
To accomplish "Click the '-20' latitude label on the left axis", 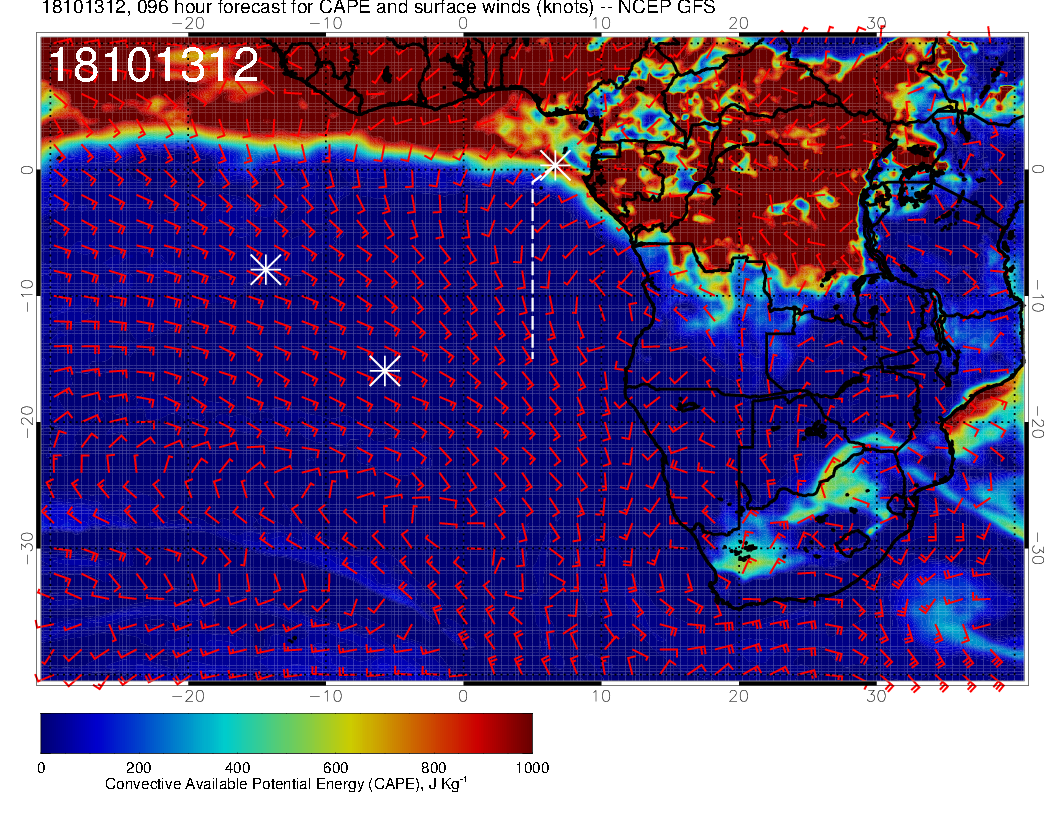I will [x=26, y=421].
